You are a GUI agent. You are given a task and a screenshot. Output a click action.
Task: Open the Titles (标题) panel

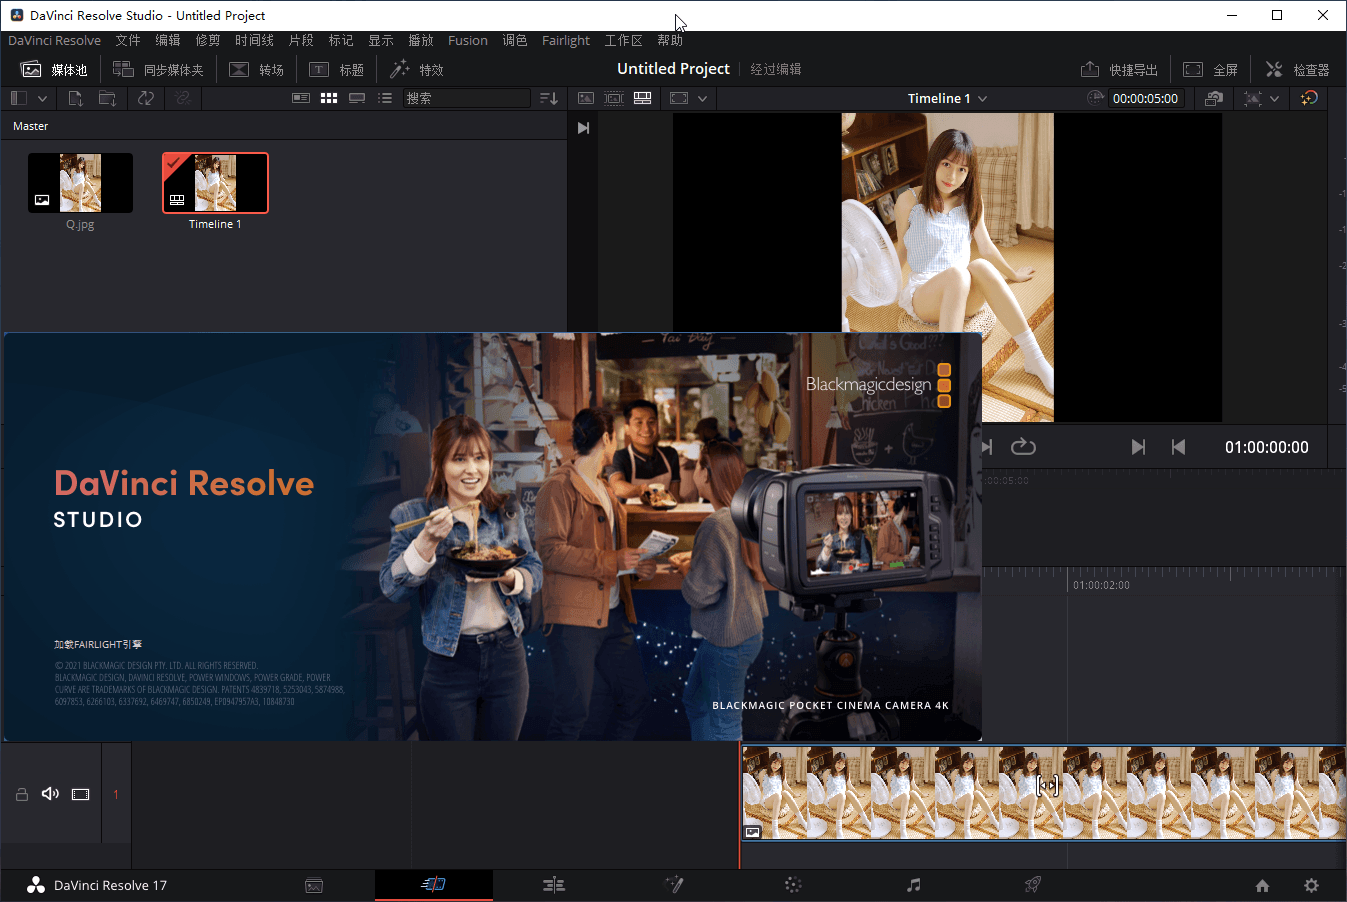click(x=336, y=69)
